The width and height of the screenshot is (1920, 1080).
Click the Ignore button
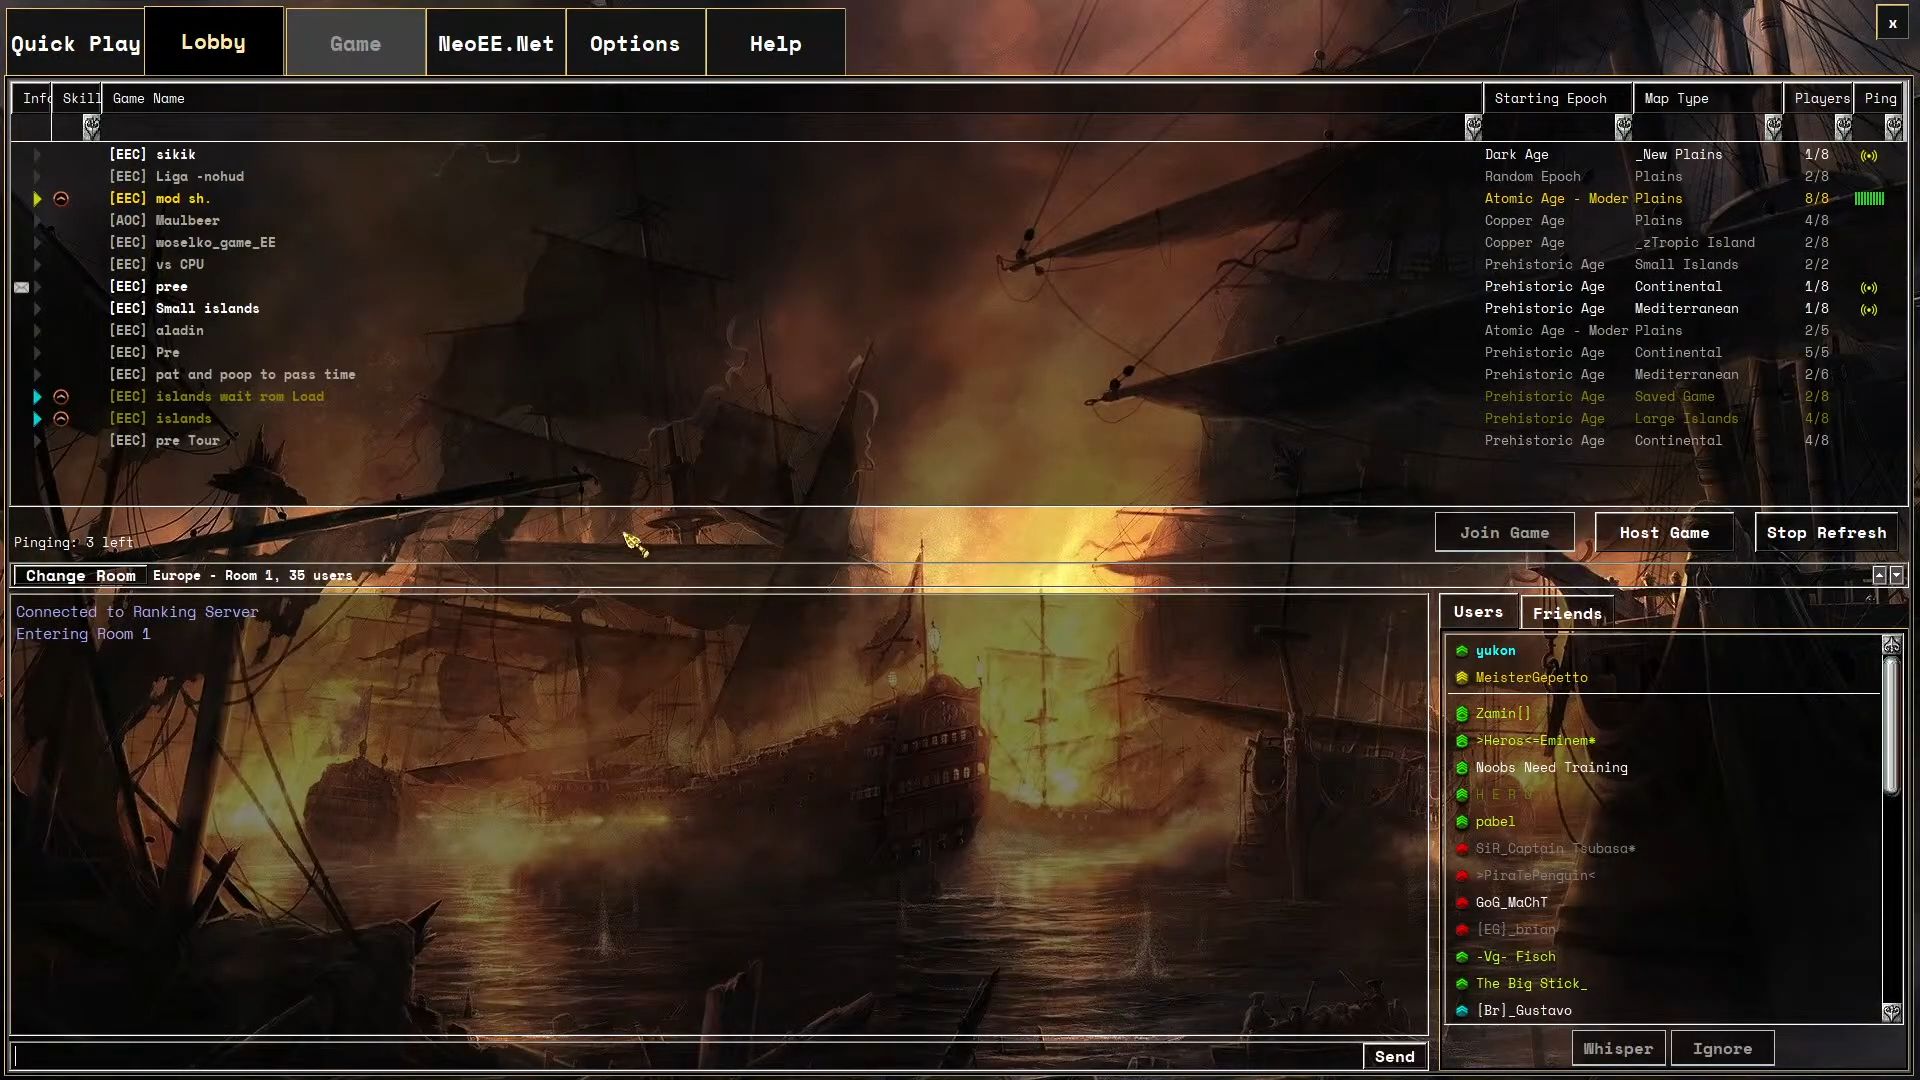coord(1723,1049)
